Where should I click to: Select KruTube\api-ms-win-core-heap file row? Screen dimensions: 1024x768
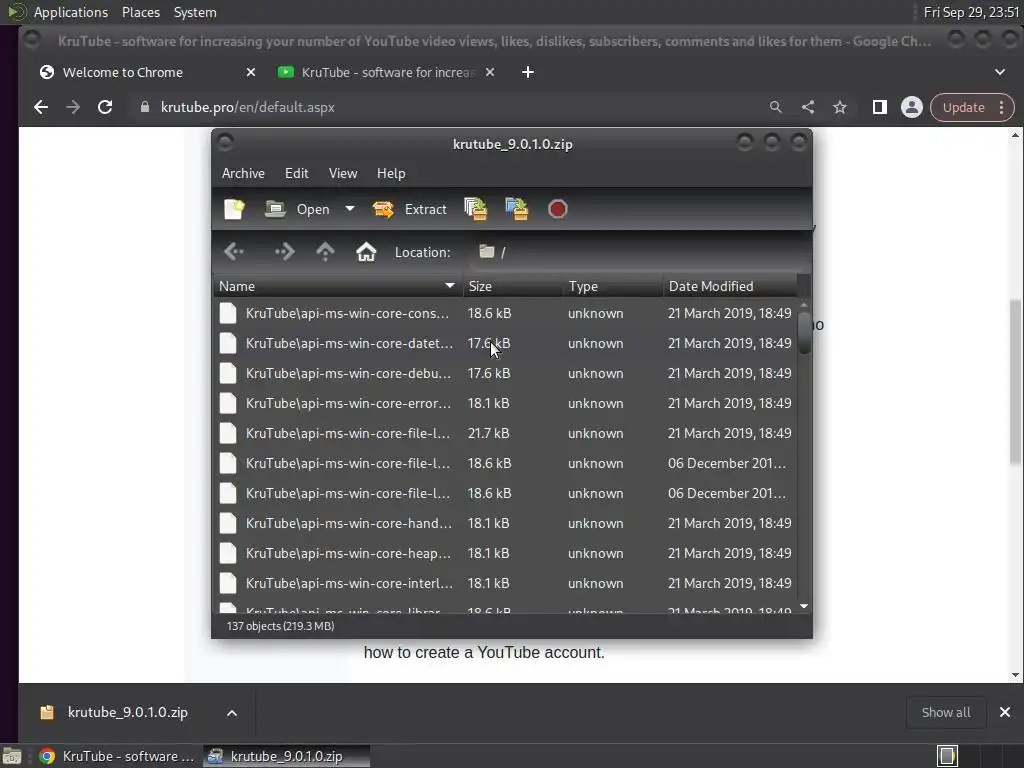(505, 554)
